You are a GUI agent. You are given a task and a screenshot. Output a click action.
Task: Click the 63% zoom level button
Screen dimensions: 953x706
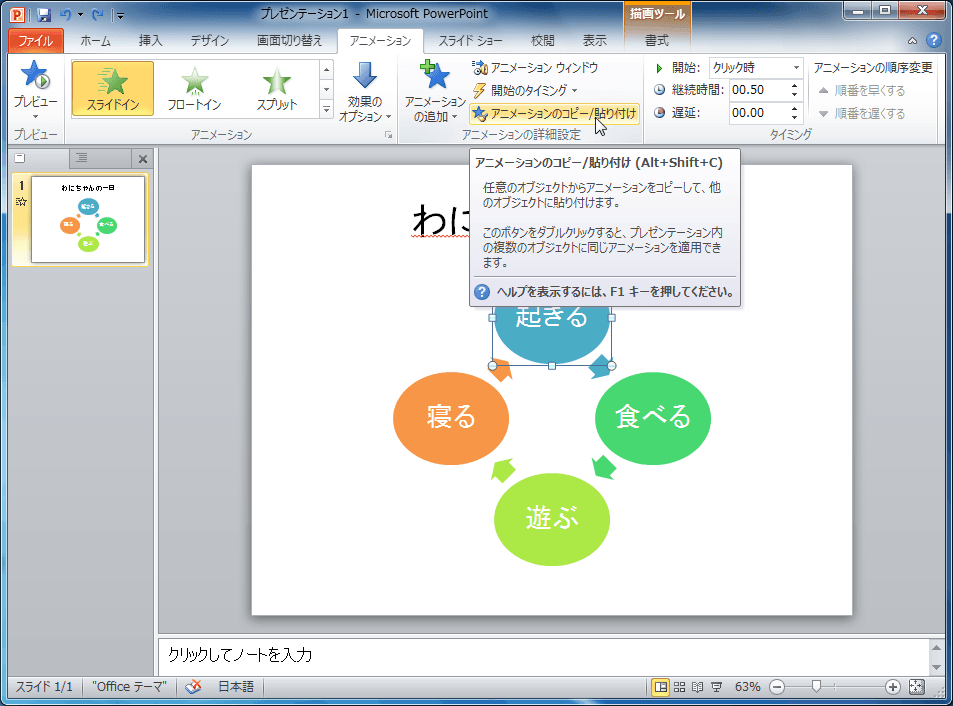pos(748,687)
